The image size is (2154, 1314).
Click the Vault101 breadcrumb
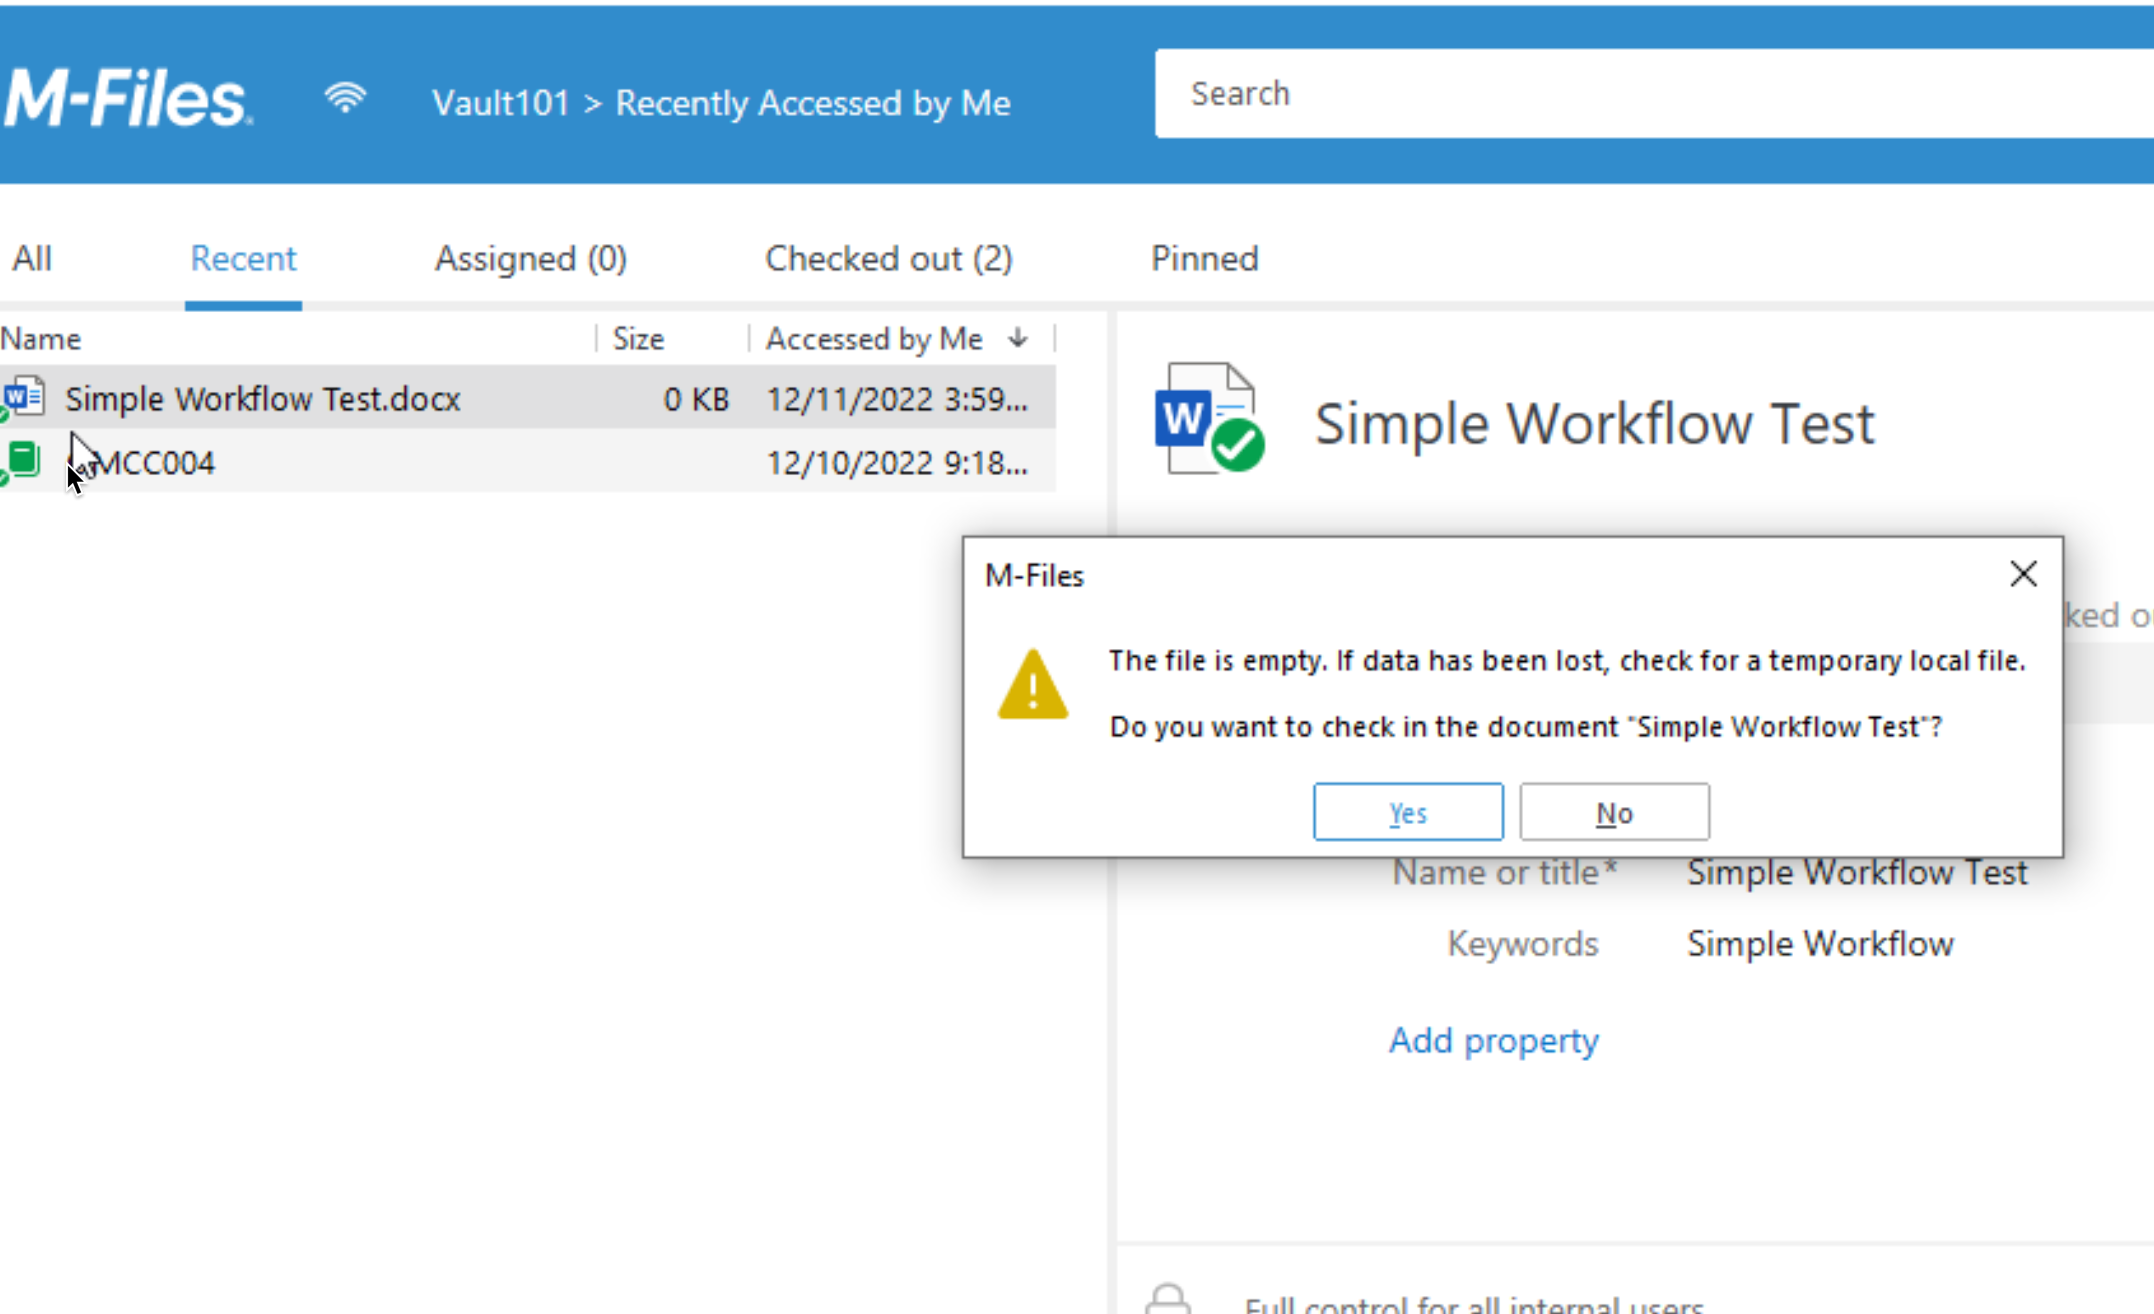point(500,102)
